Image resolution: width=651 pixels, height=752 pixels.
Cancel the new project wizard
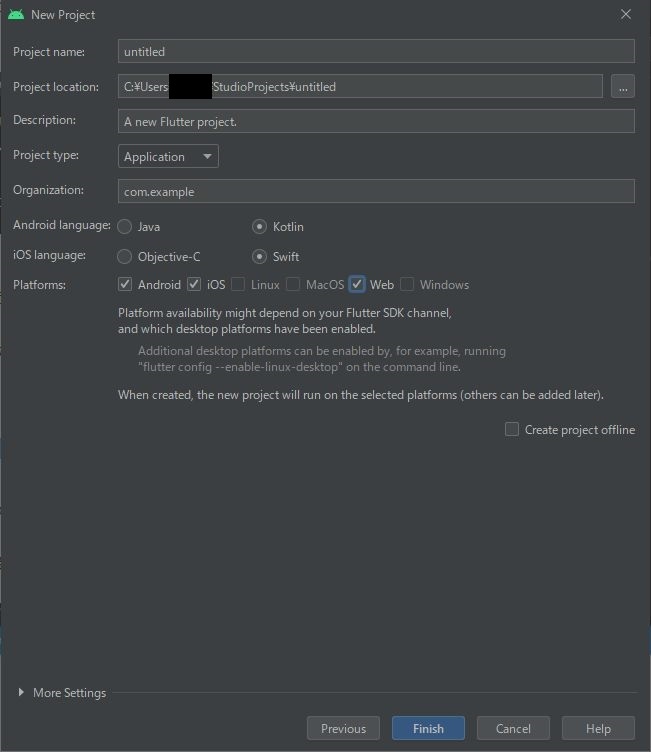tap(513, 728)
